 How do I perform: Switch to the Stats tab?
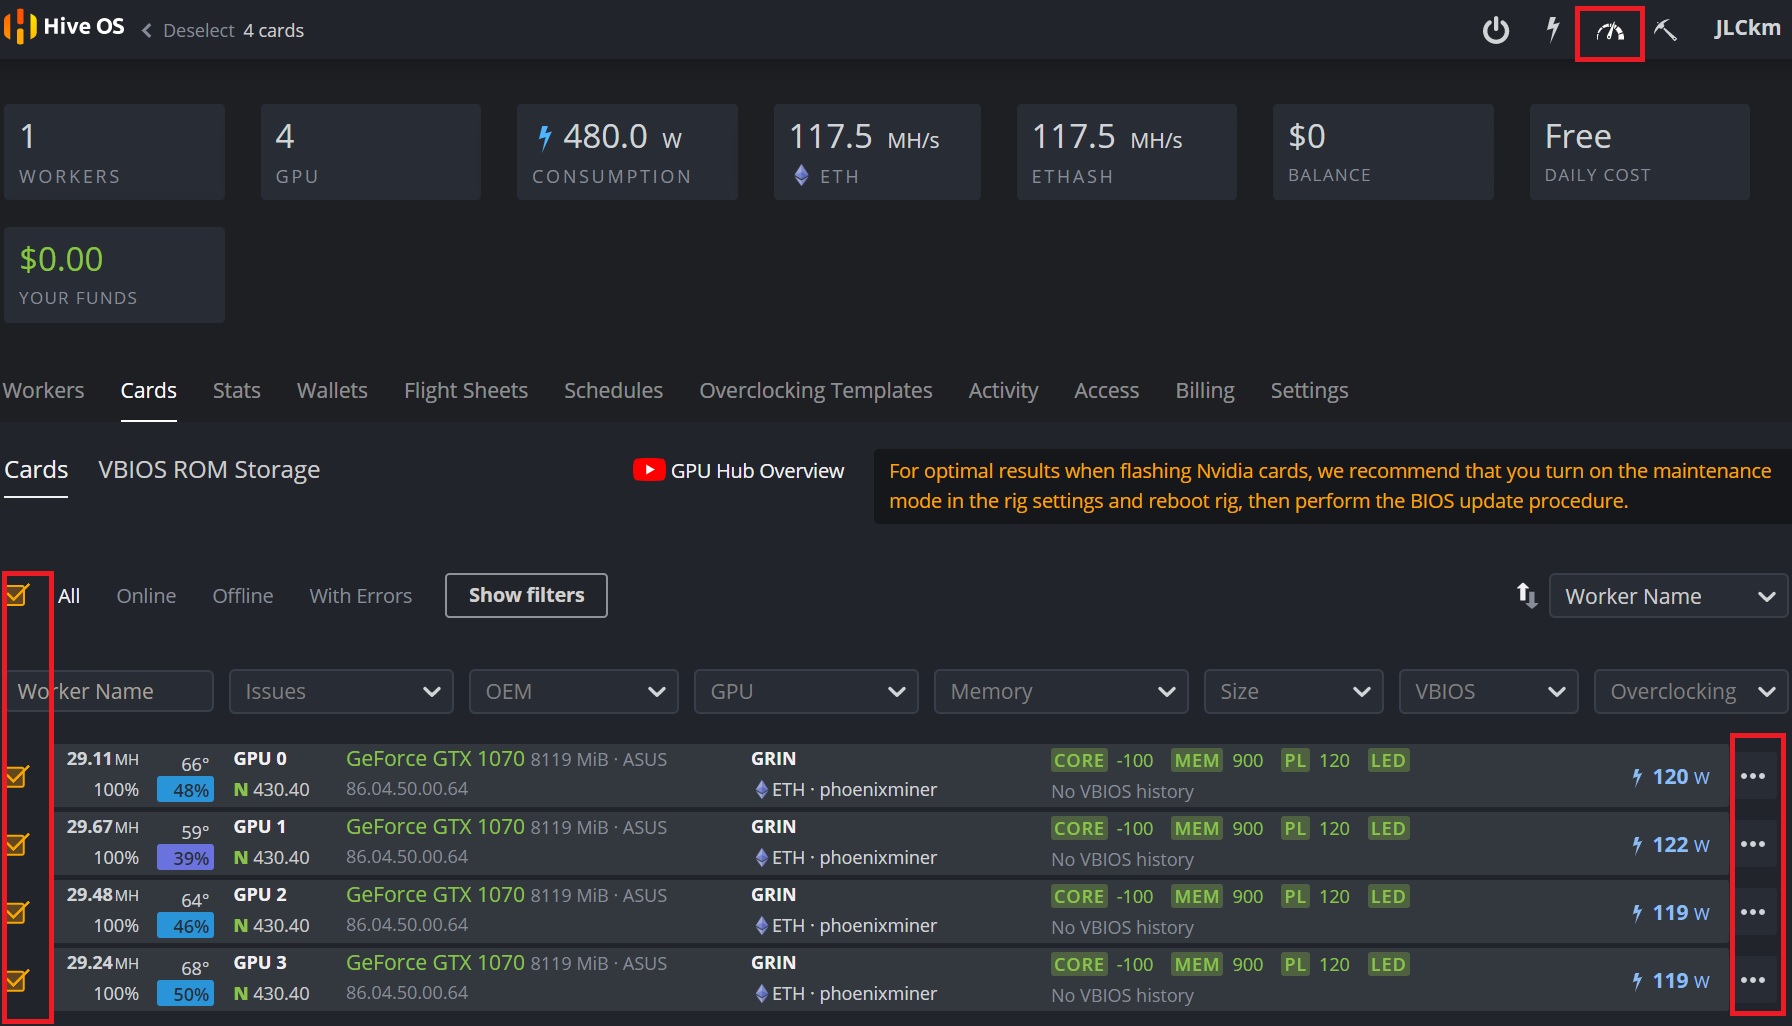point(237,390)
